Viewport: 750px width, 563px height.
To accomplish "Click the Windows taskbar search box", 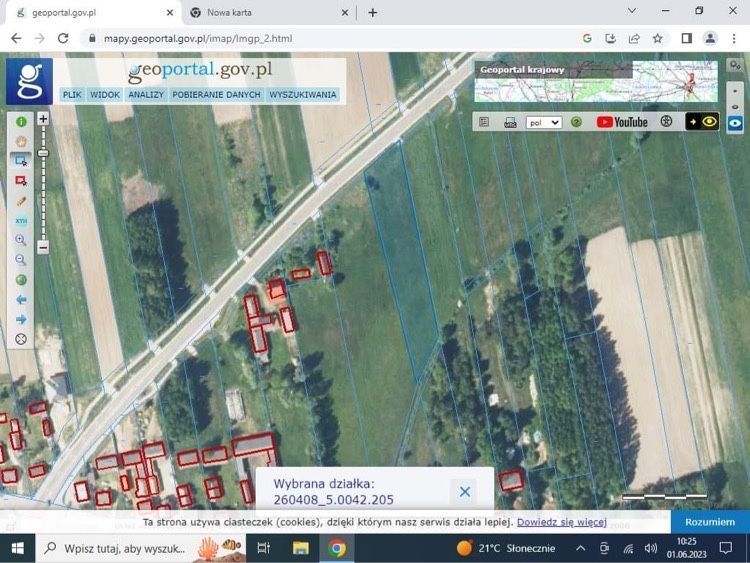I will (140, 548).
